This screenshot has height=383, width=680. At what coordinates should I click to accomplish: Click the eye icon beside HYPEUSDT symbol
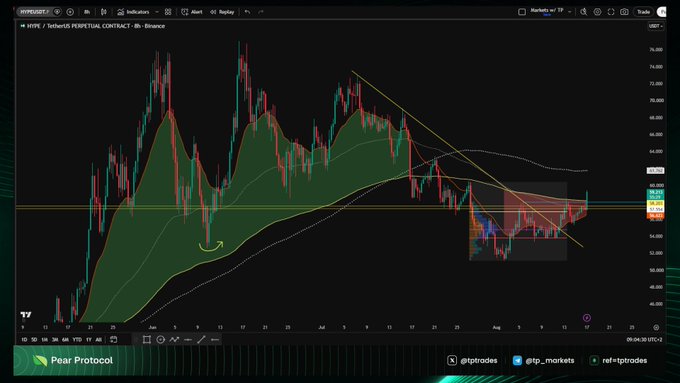coord(57,12)
